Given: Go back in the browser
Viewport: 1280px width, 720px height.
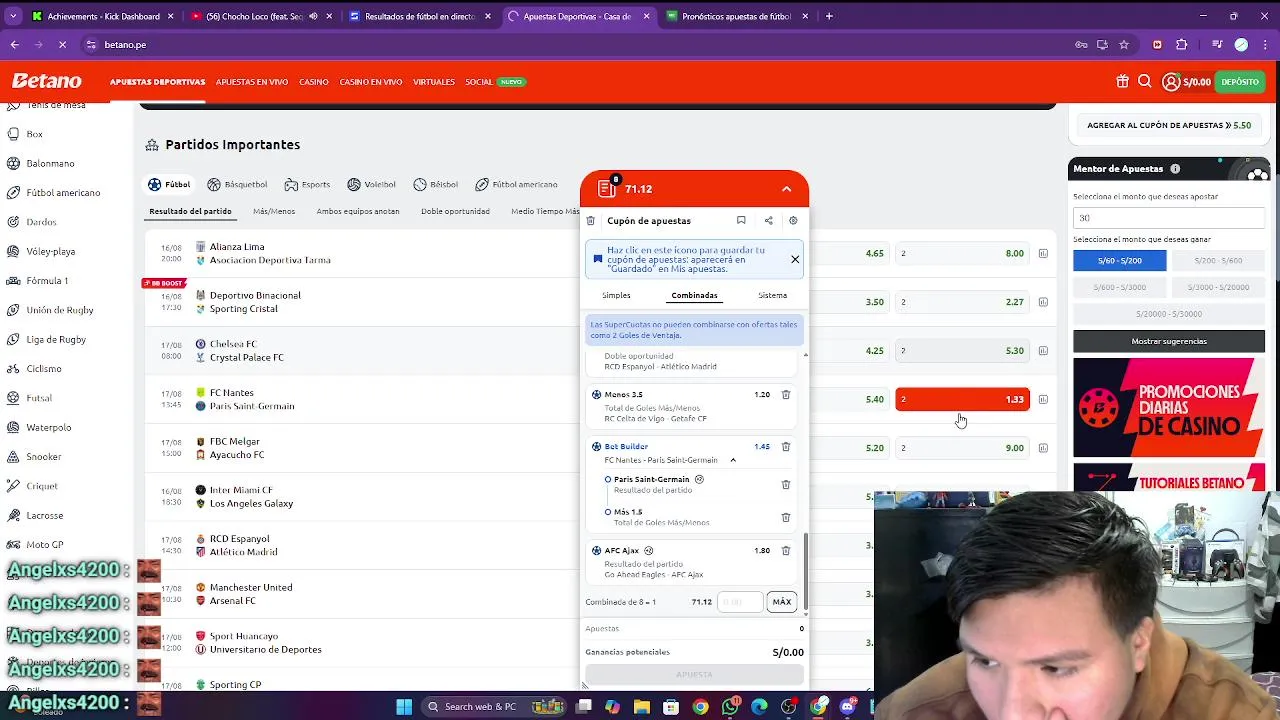Looking at the screenshot, I should click(x=14, y=45).
